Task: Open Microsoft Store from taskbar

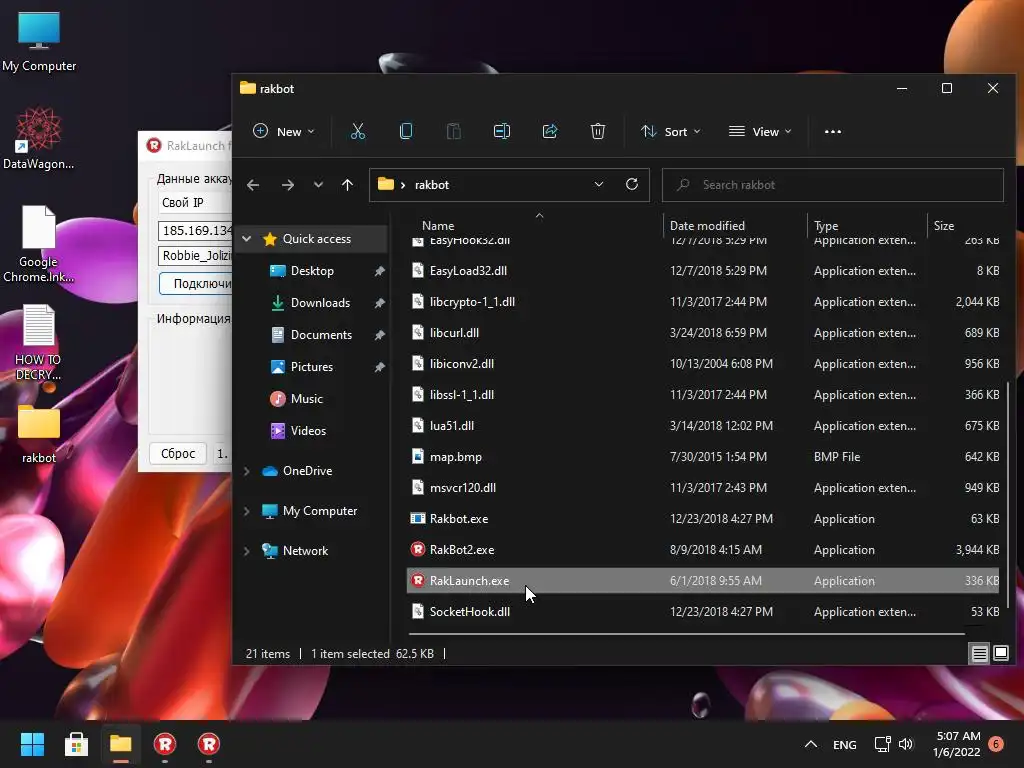Action: point(76,744)
